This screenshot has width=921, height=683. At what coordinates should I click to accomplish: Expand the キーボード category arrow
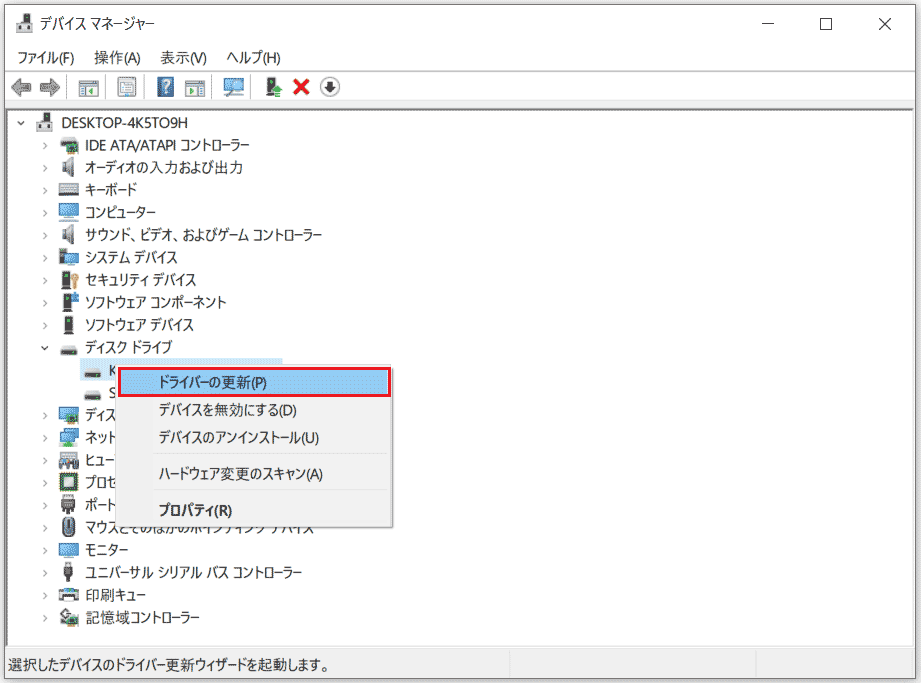tap(45, 190)
